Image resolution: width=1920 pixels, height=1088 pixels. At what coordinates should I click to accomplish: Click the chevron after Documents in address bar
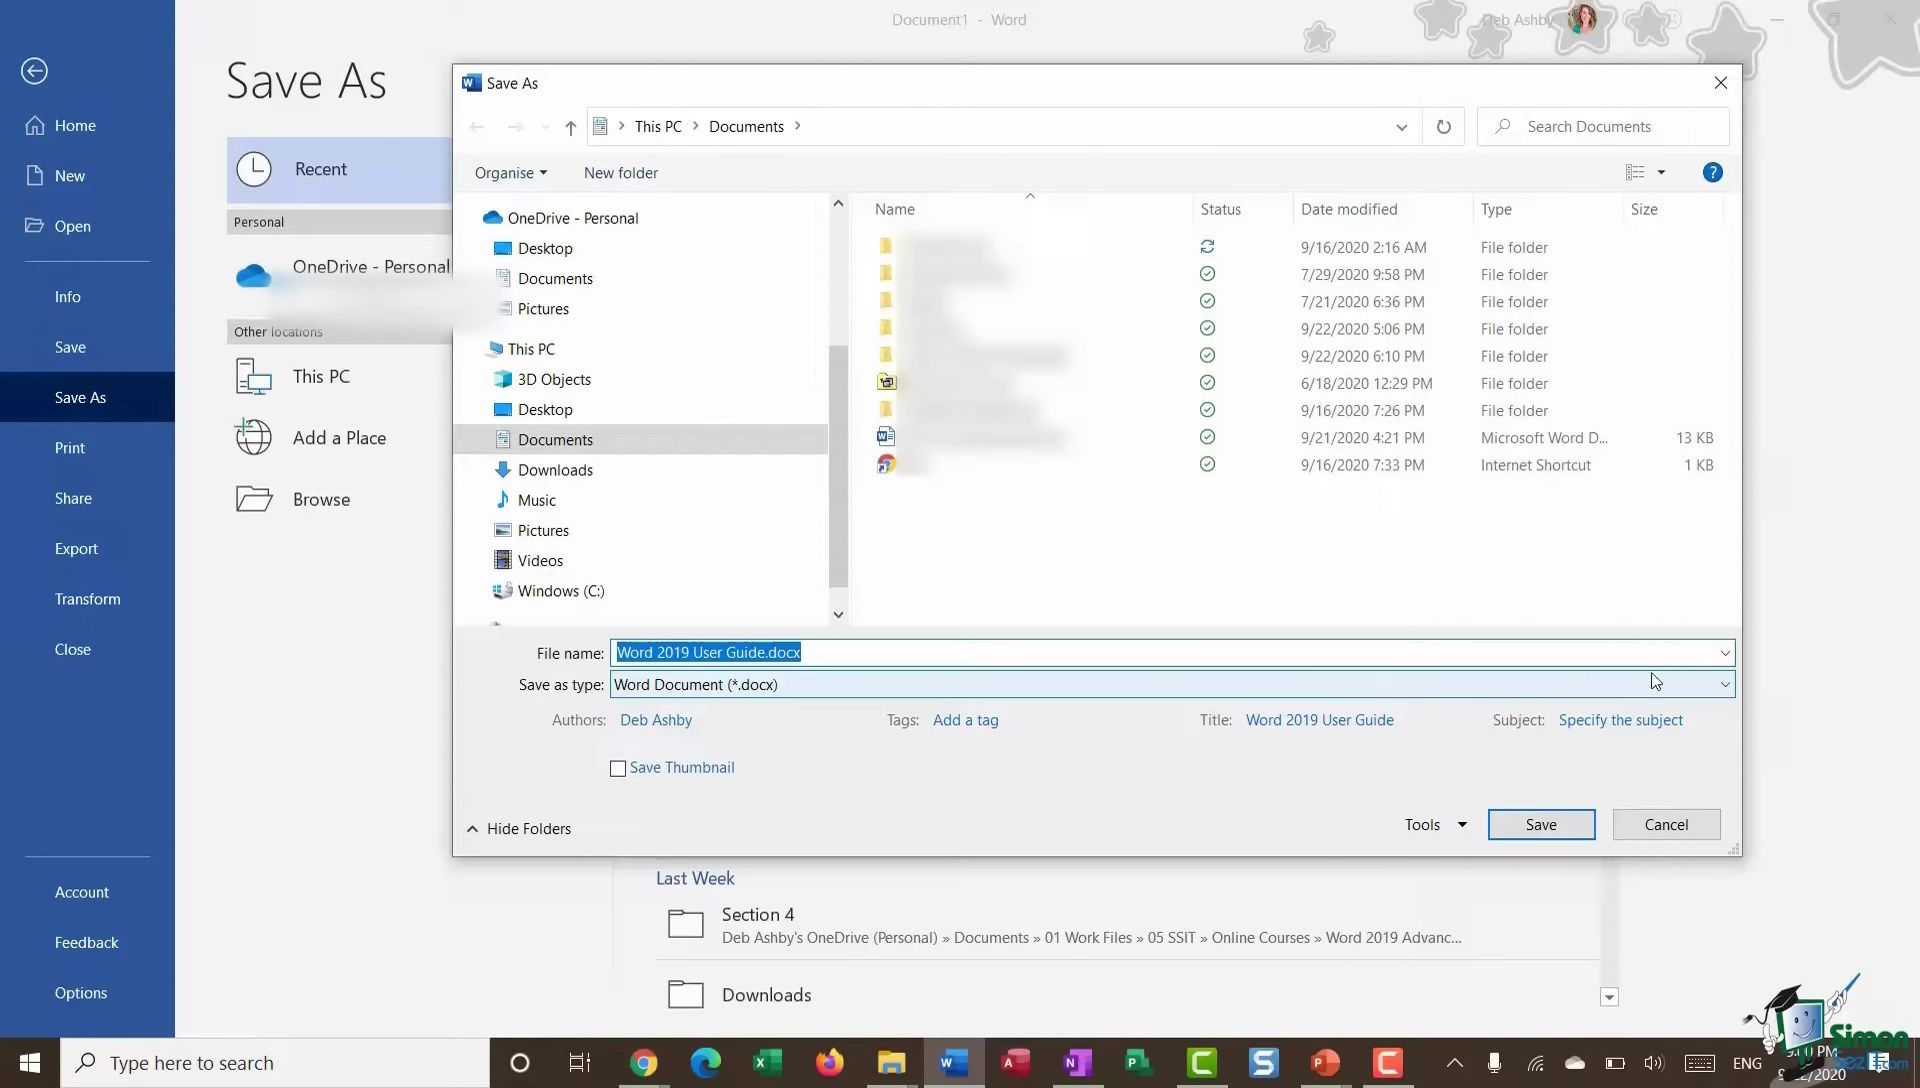pos(798,126)
